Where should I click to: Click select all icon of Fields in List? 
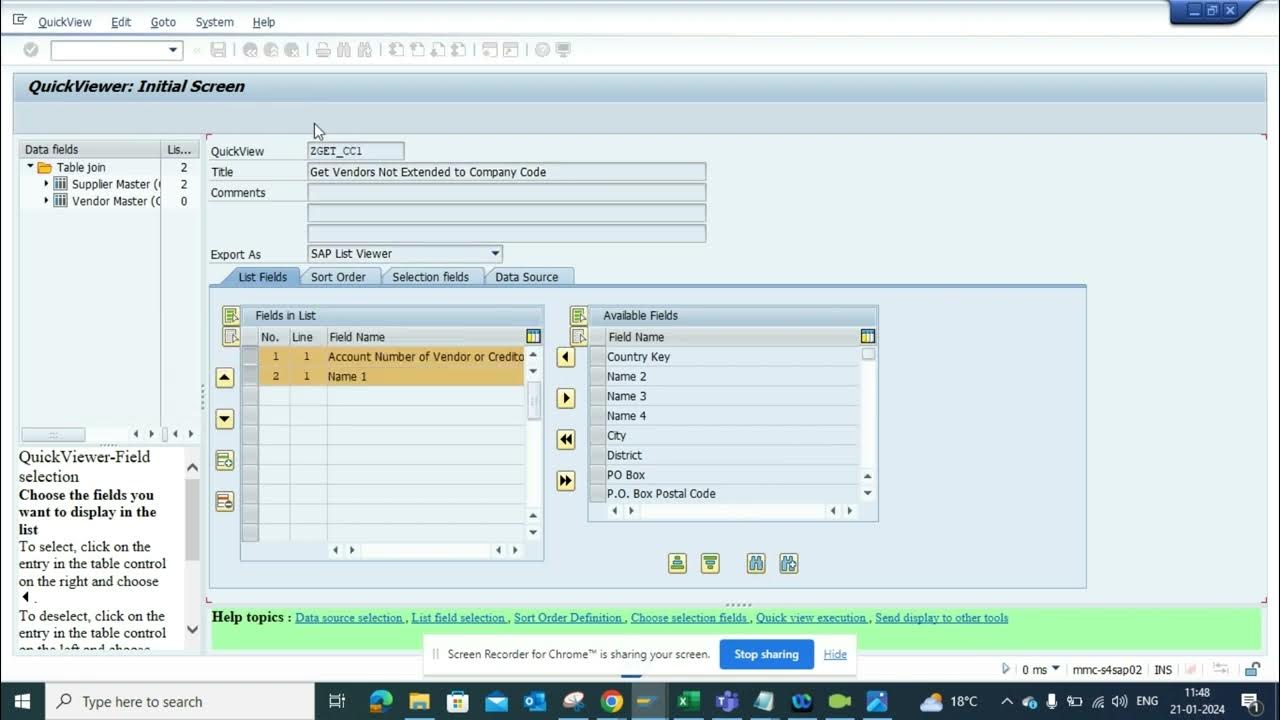click(x=231, y=315)
